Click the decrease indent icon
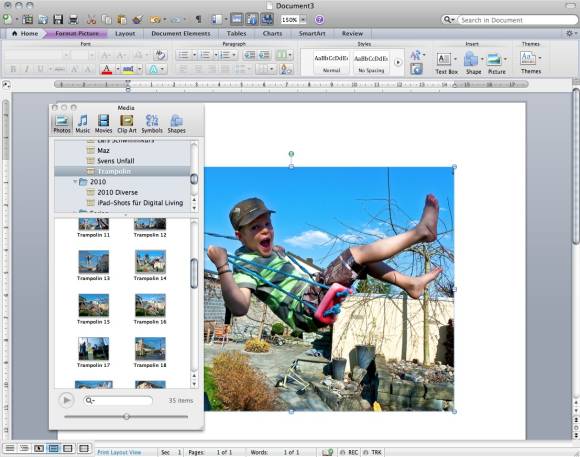The height and width of the screenshot is (457, 580). tap(250, 55)
